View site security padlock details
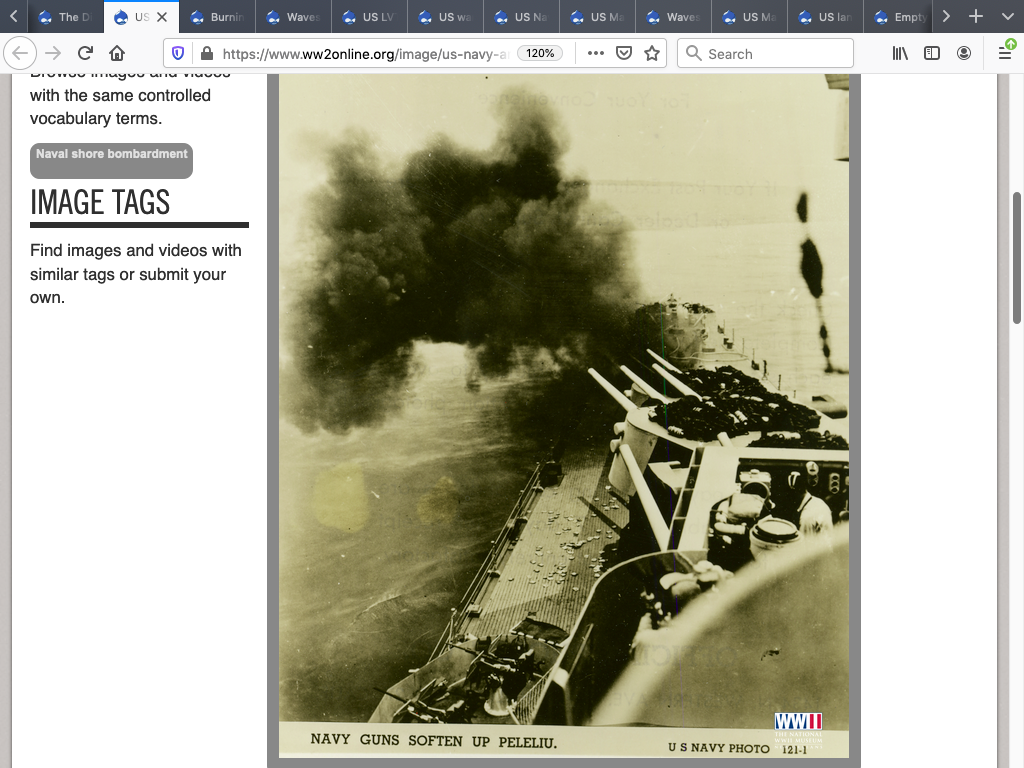 point(206,54)
